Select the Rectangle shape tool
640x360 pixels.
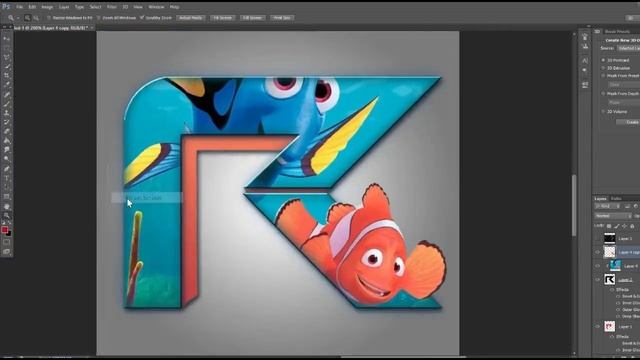(x=7, y=197)
